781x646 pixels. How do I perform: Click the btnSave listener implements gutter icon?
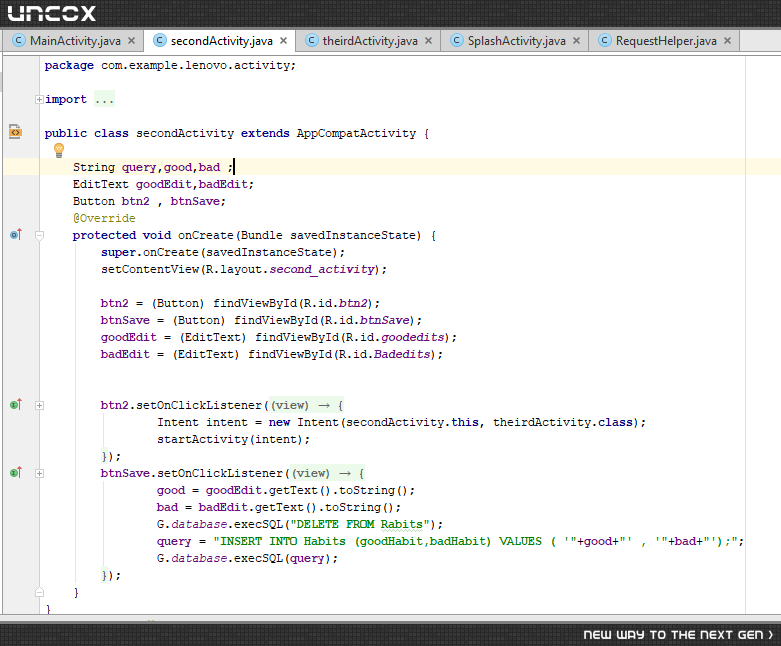click(x=16, y=473)
